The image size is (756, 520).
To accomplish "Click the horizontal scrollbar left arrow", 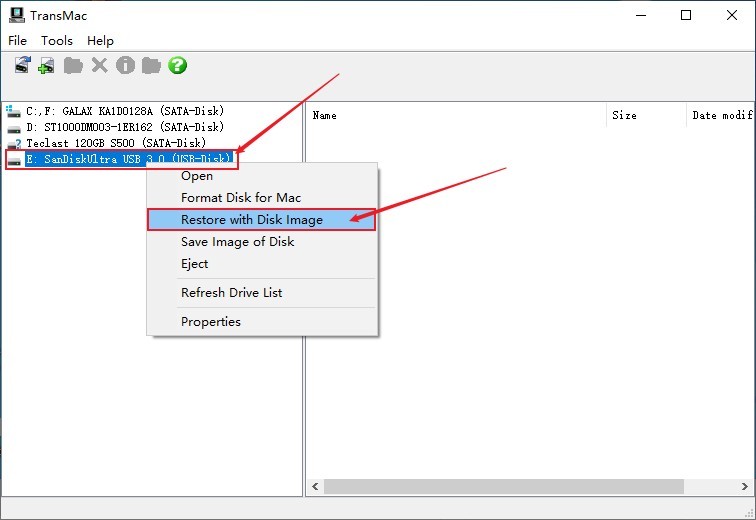I will 315,486.
